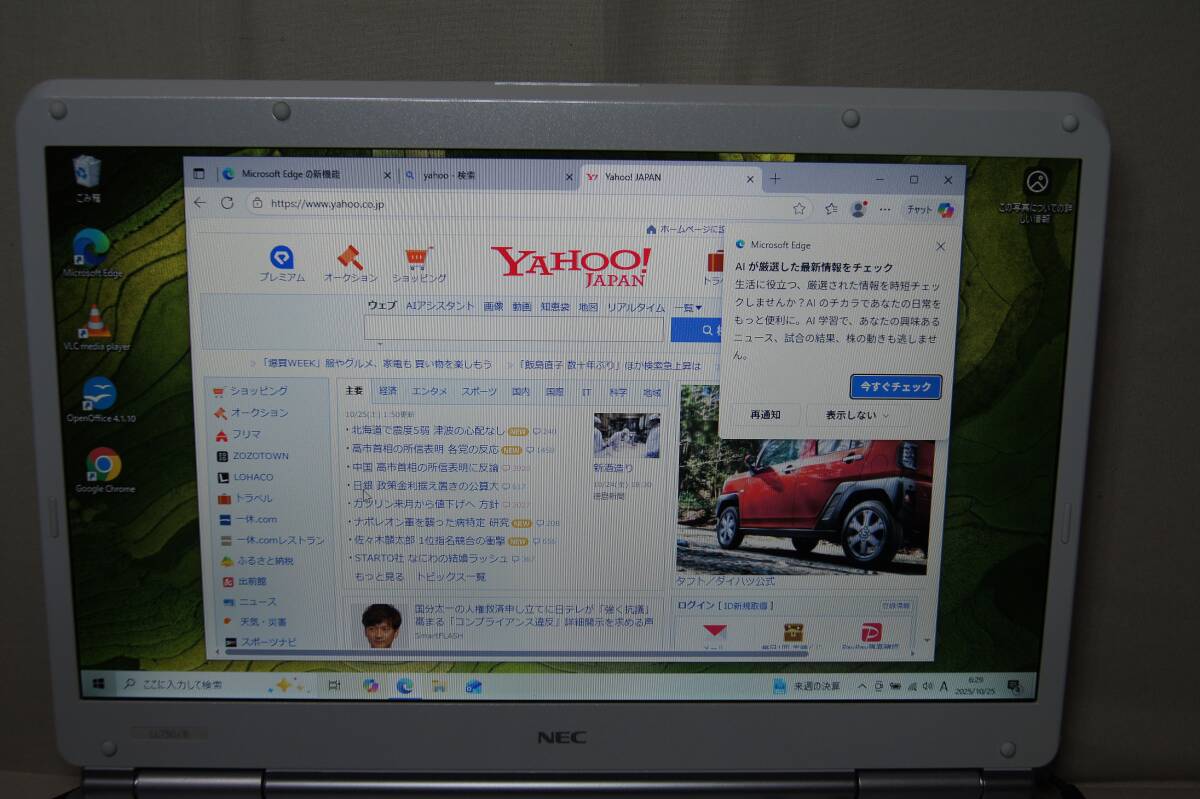Click the トピックス一覧 link
Image resolution: width=1200 pixels, height=799 pixels.
click(451, 577)
